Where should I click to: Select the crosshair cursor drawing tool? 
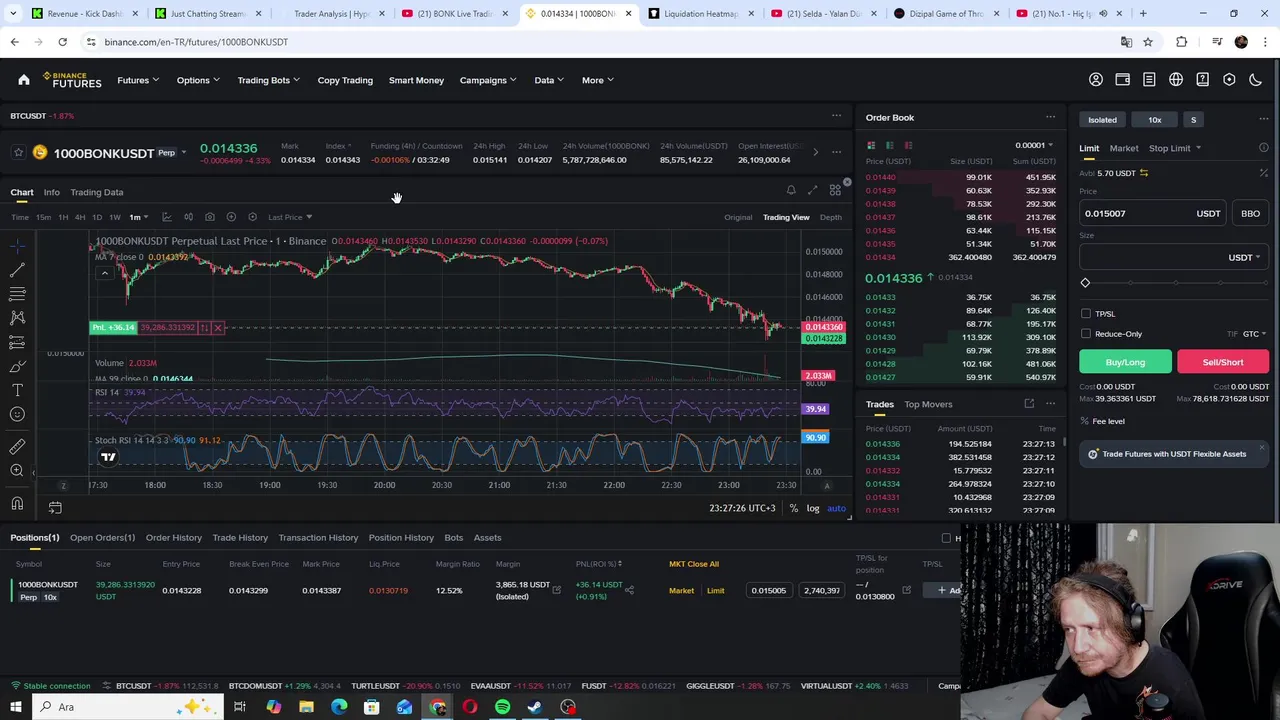pyautogui.click(x=17, y=245)
